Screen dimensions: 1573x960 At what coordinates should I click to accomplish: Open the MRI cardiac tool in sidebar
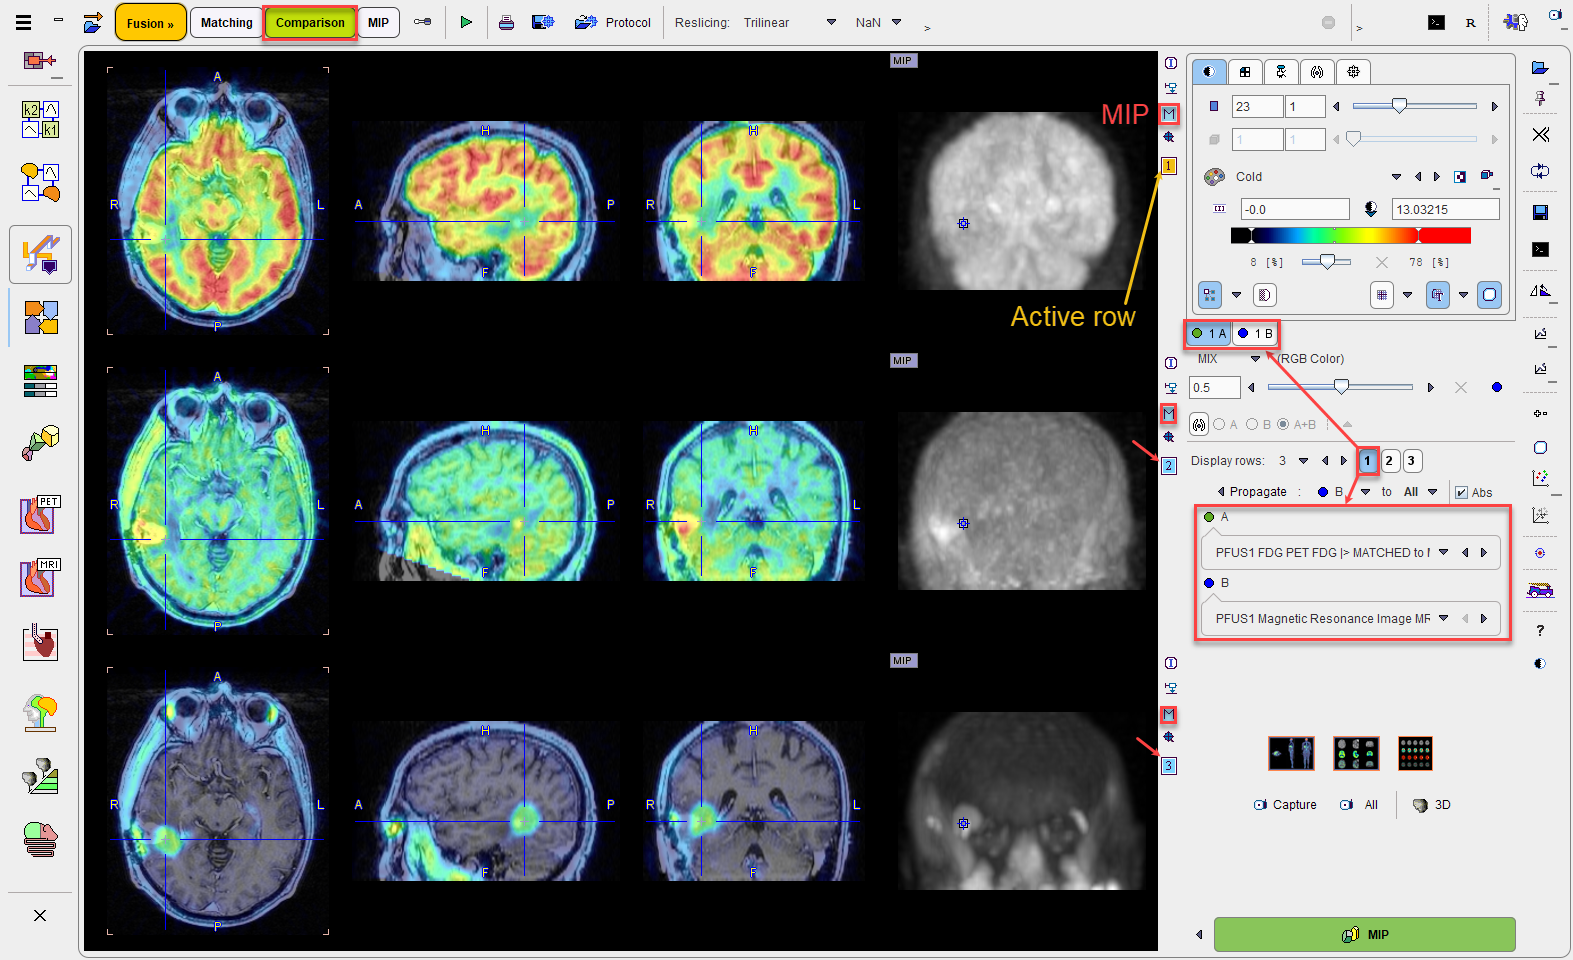[x=41, y=578]
